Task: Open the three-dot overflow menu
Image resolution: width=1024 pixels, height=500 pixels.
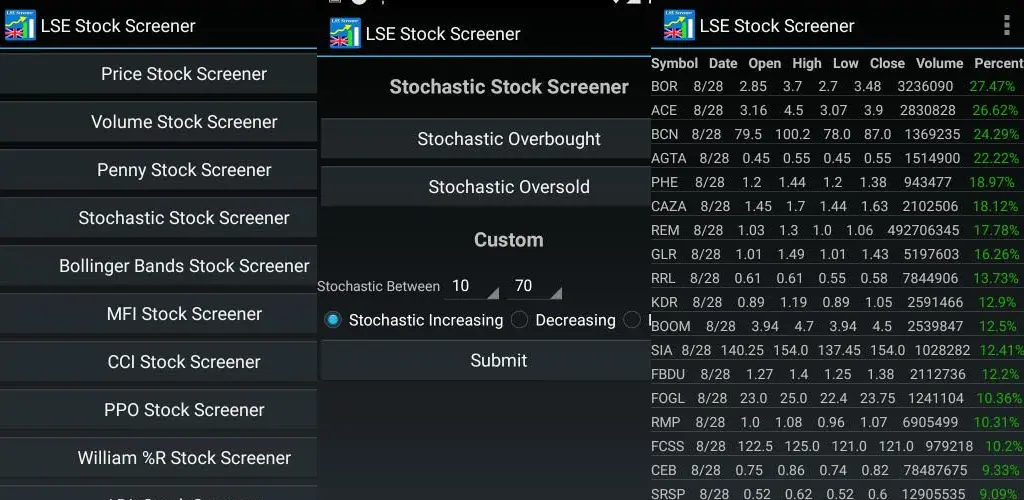Action: (1006, 25)
